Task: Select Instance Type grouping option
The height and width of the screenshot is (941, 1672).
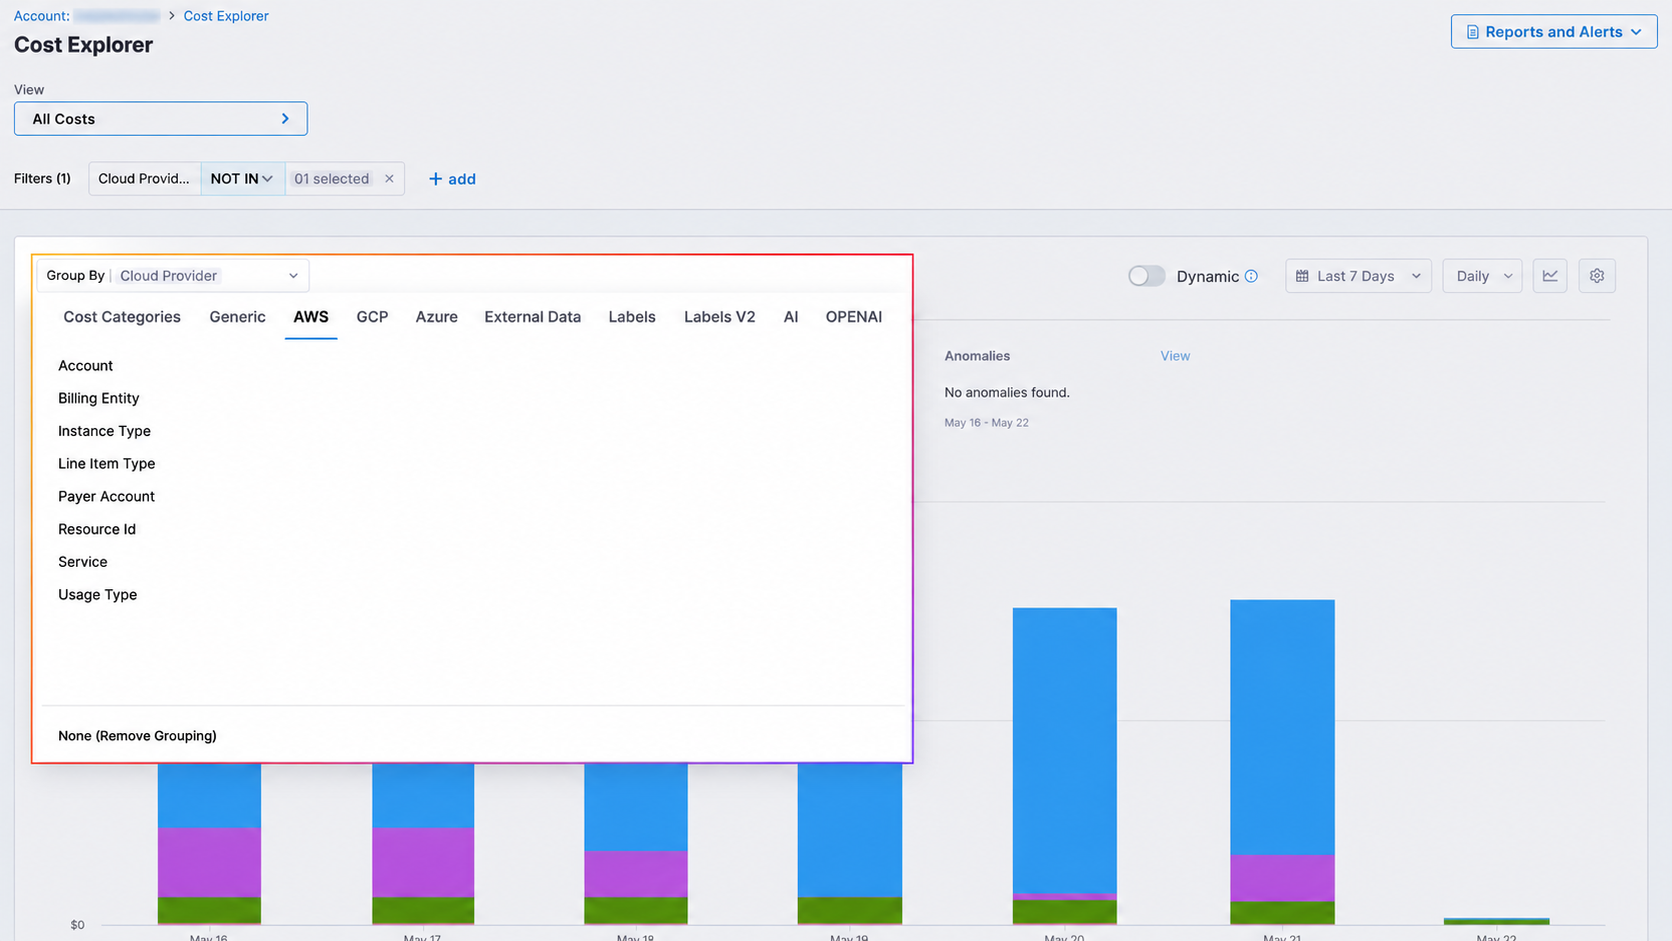Action: [104, 431]
